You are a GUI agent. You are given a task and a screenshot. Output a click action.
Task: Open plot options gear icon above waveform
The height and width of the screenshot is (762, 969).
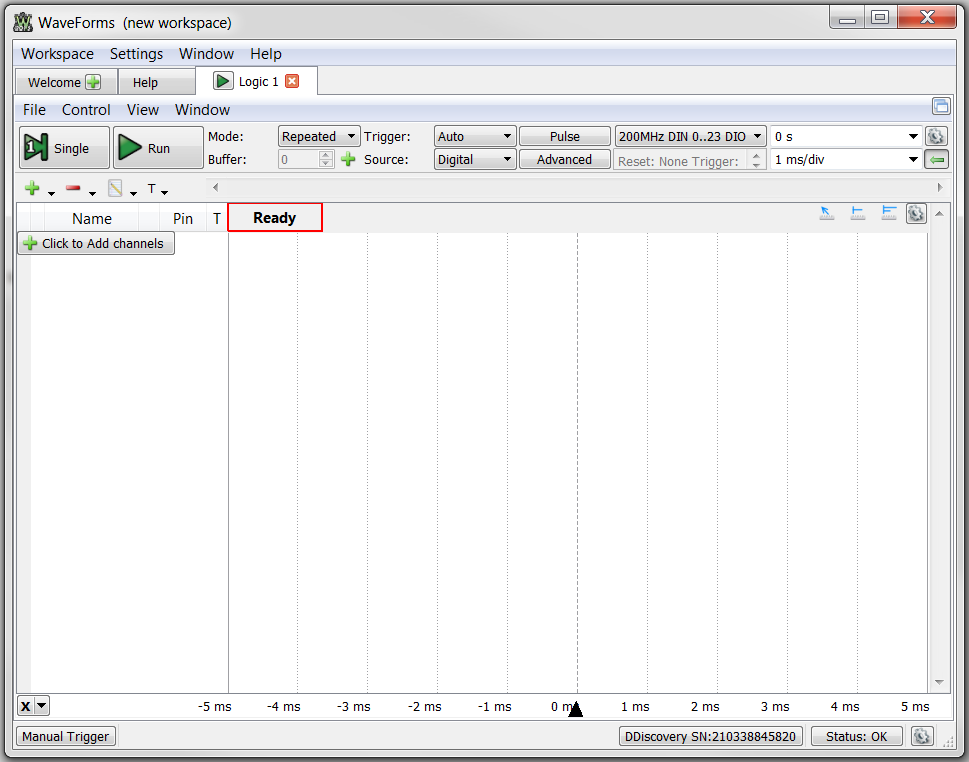click(916, 214)
